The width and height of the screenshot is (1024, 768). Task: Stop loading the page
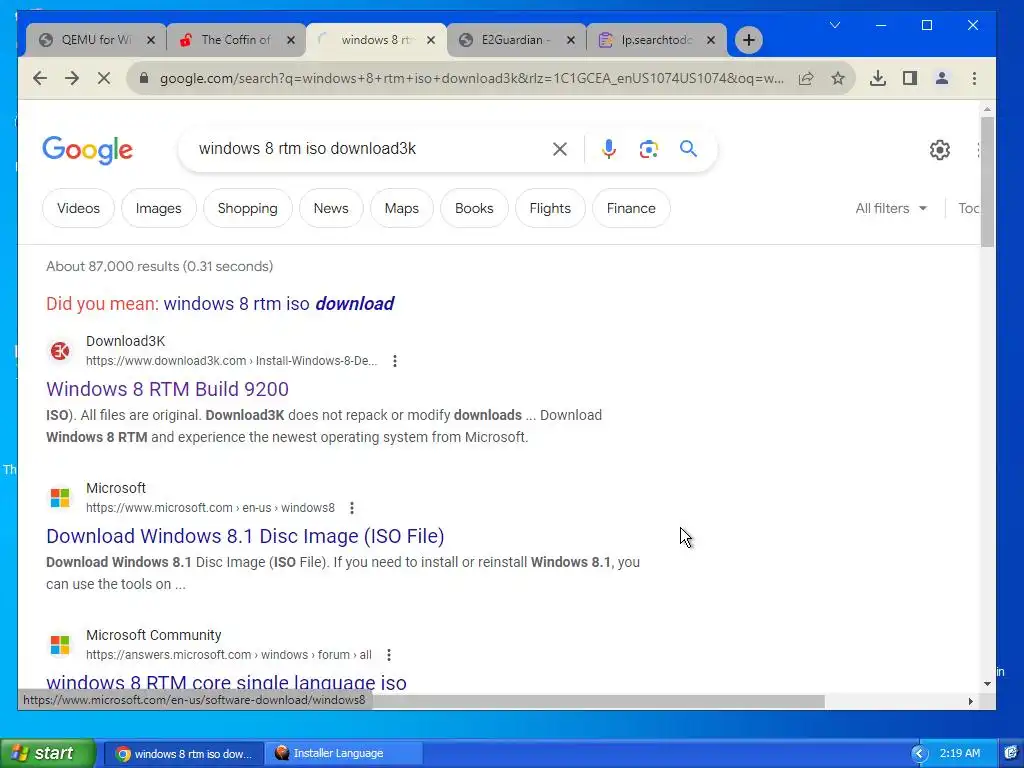click(x=104, y=78)
